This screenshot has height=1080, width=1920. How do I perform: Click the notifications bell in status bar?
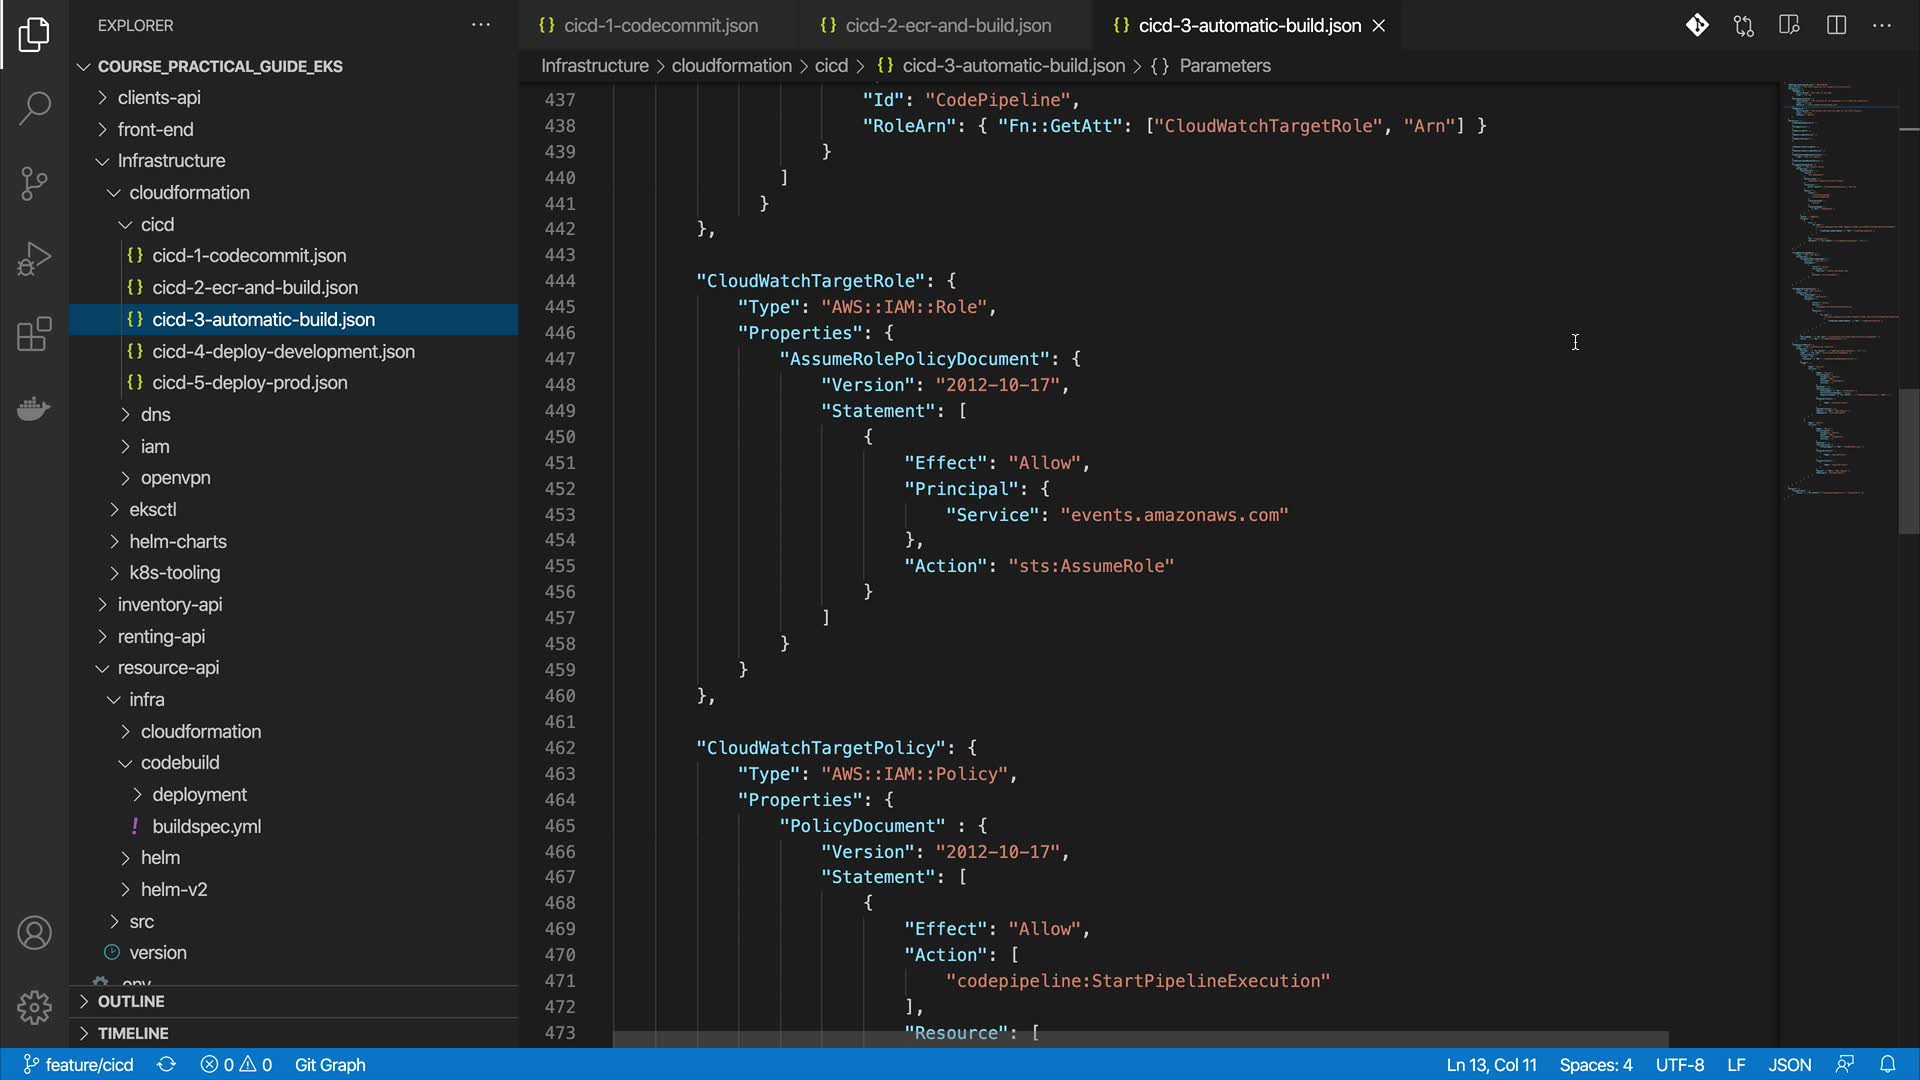pos(1887,1065)
